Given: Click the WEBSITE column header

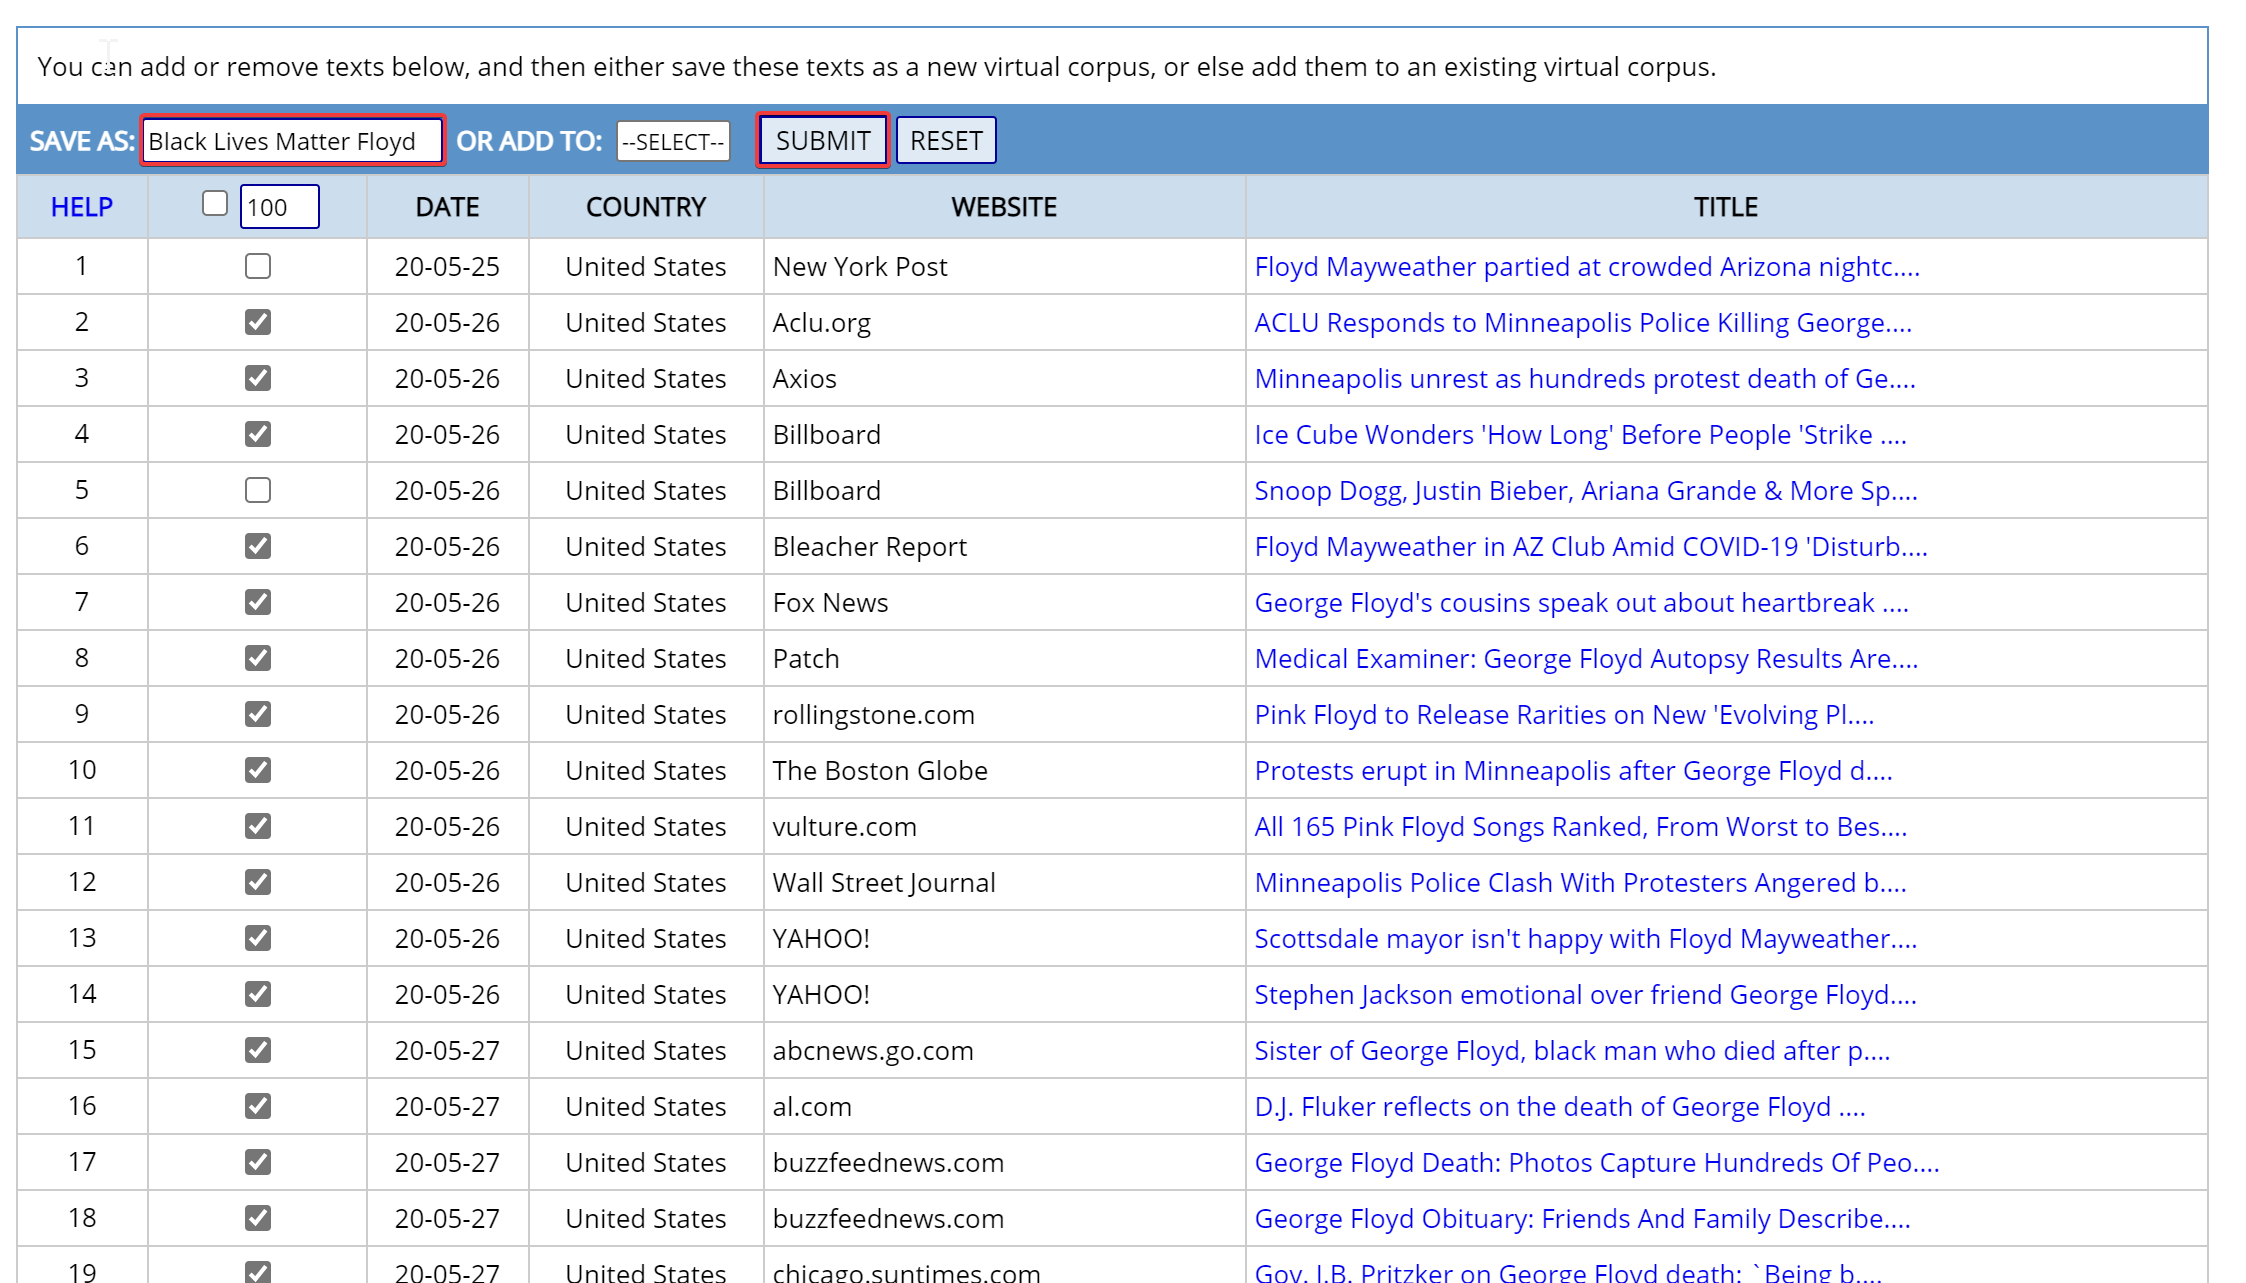Looking at the screenshot, I should (1004, 207).
